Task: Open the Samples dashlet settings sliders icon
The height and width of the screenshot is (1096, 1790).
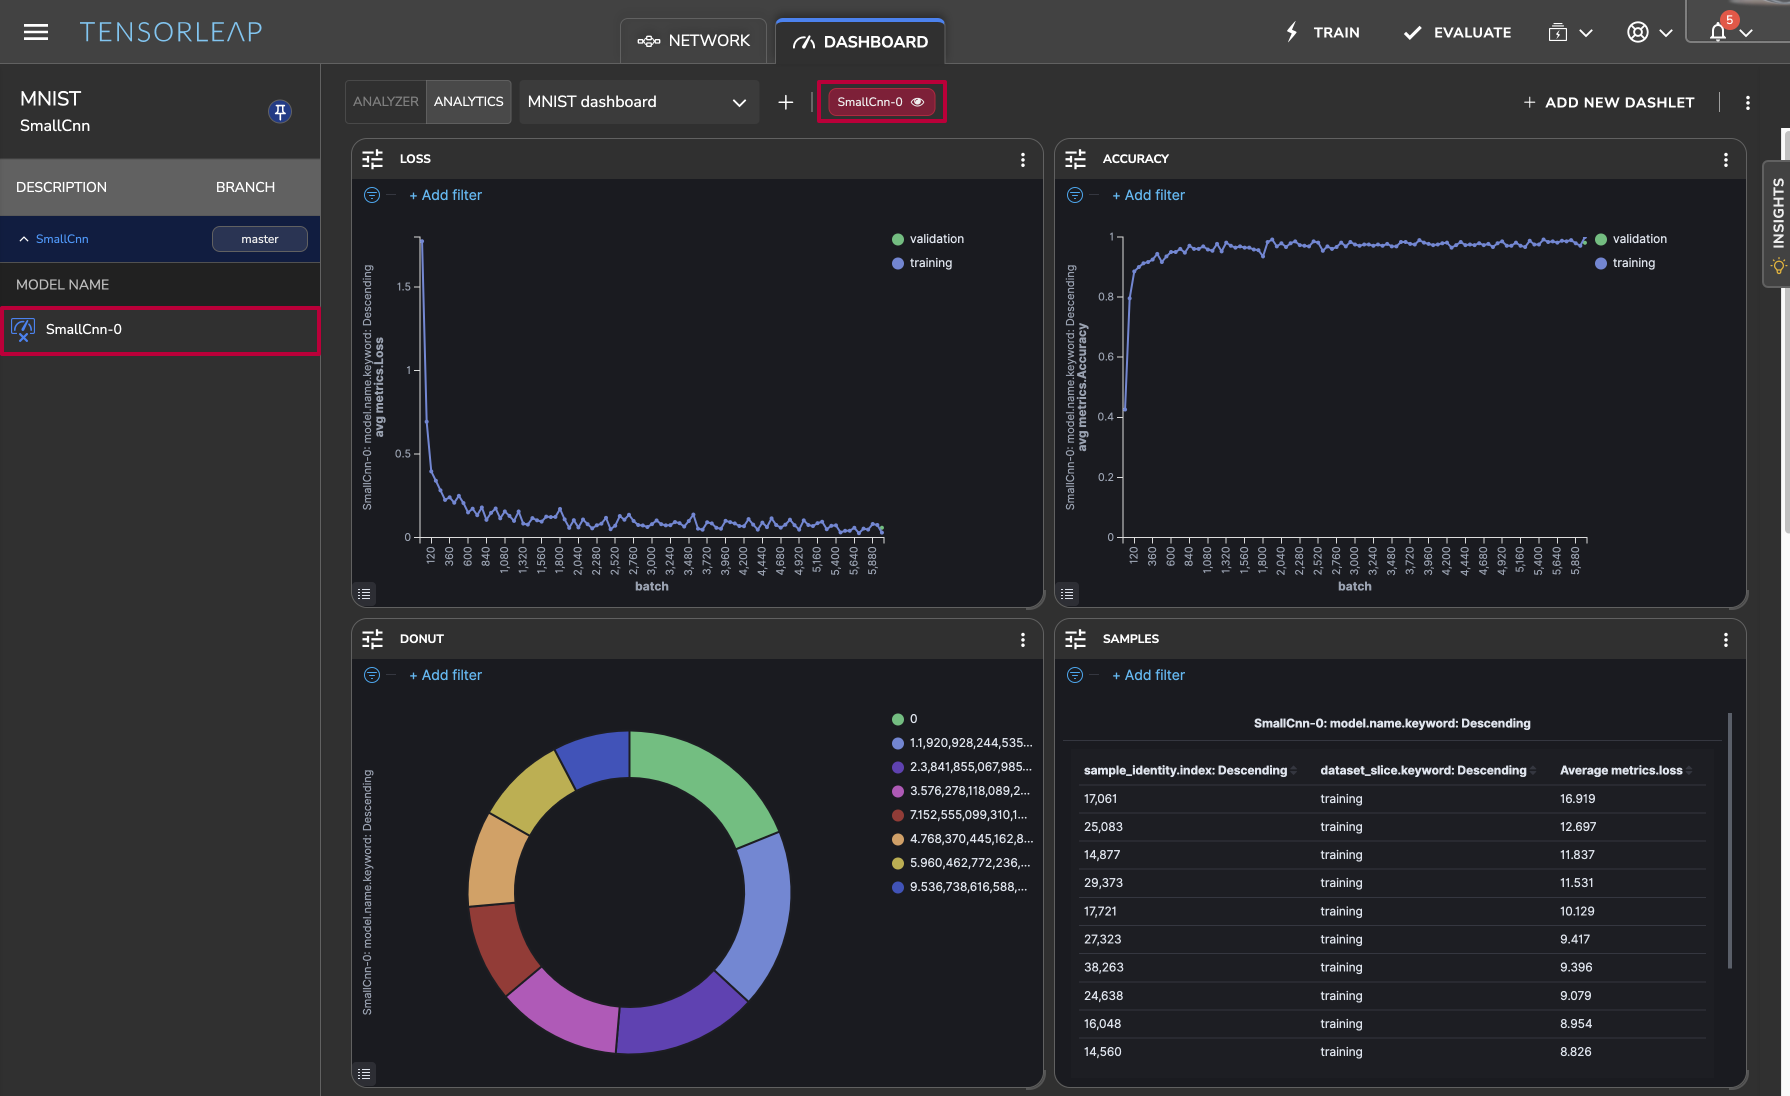Action: click(x=1076, y=639)
